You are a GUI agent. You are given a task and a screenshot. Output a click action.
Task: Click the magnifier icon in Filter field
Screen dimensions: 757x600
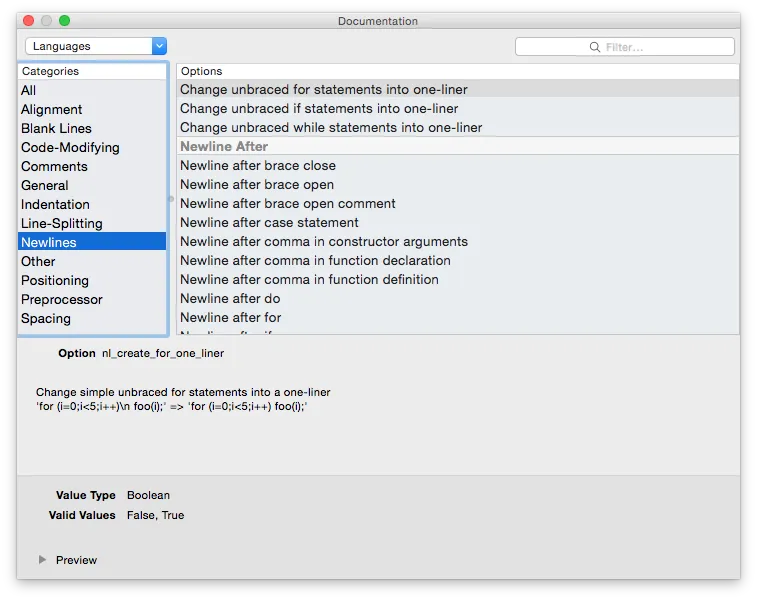595,47
